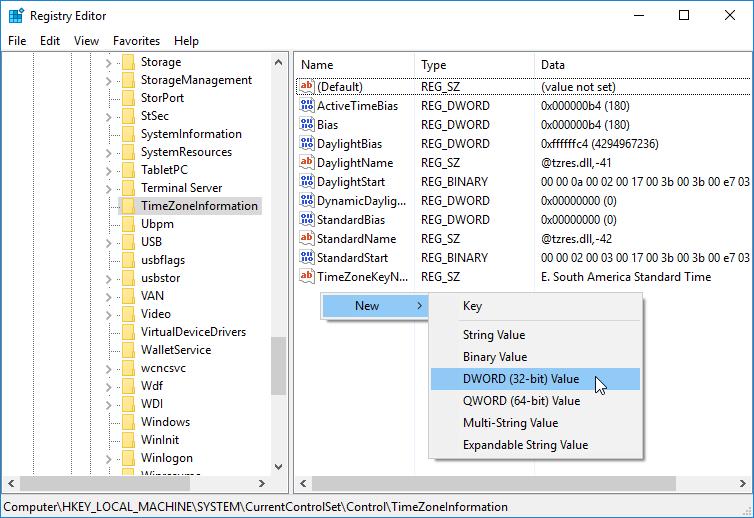This screenshot has height=518, width=754.
Task: Click the WinInit folder icon
Action: click(x=128, y=440)
